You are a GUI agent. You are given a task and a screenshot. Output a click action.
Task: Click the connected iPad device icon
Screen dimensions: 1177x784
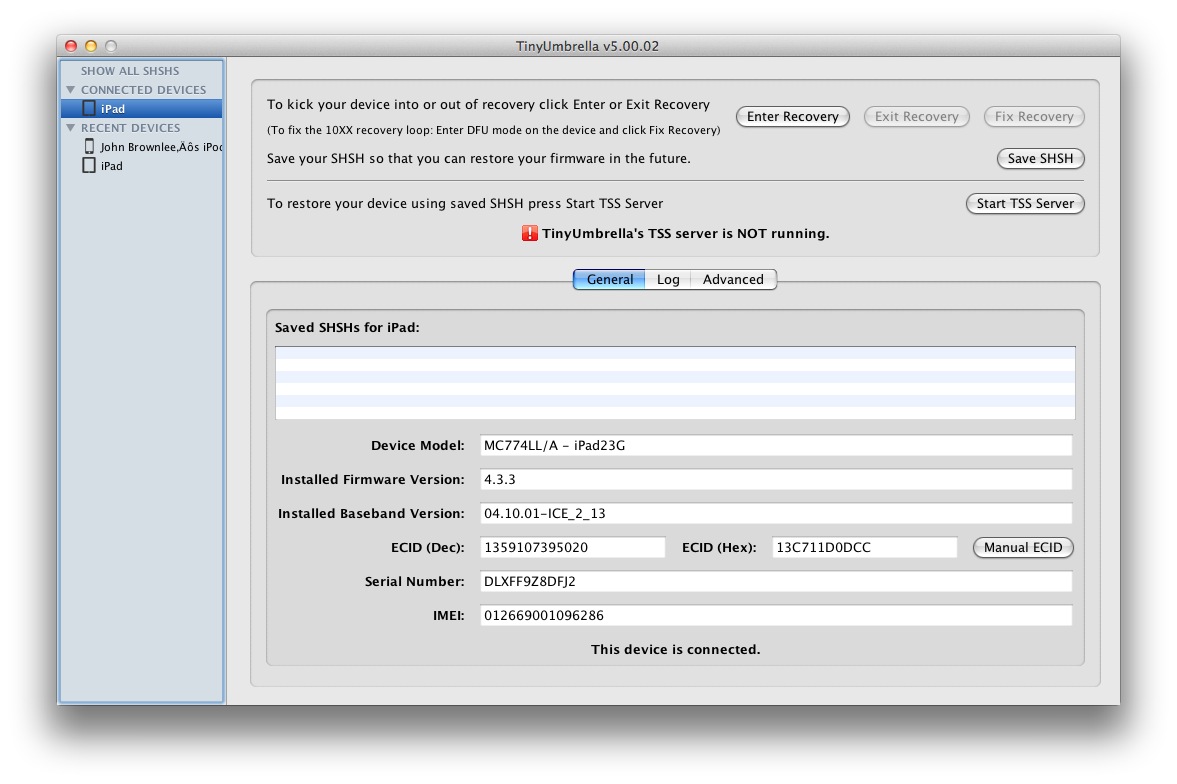pyautogui.click(x=89, y=108)
